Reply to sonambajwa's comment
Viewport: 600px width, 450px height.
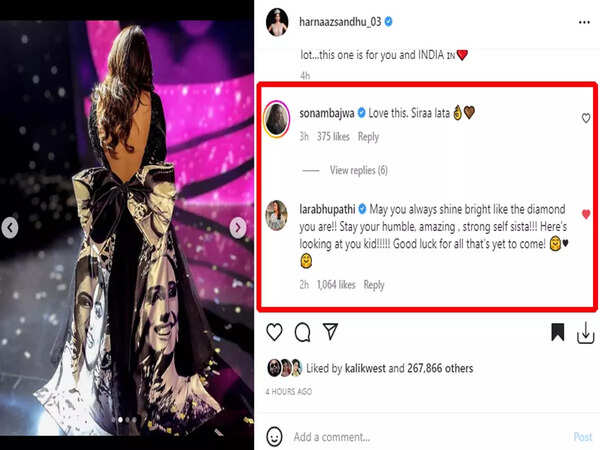(x=368, y=137)
